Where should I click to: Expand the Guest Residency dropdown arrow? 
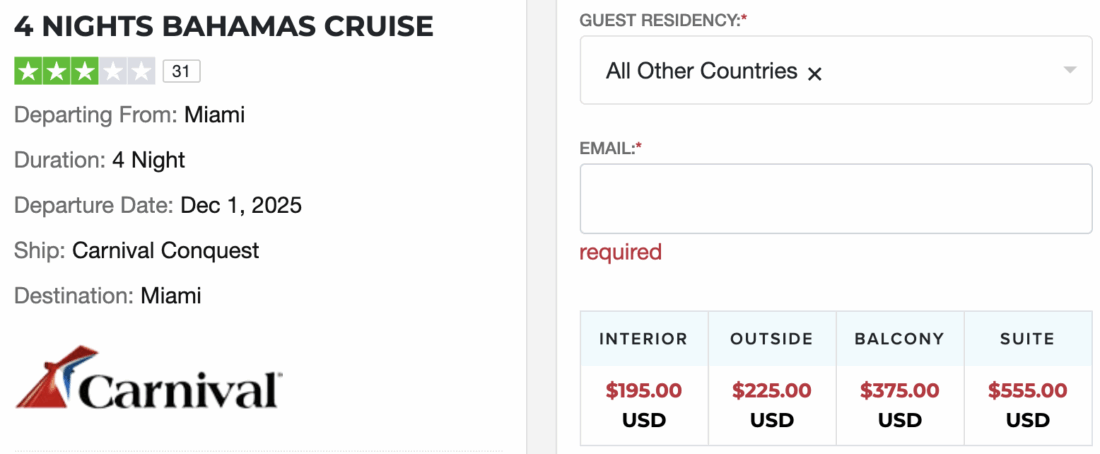tap(1069, 71)
